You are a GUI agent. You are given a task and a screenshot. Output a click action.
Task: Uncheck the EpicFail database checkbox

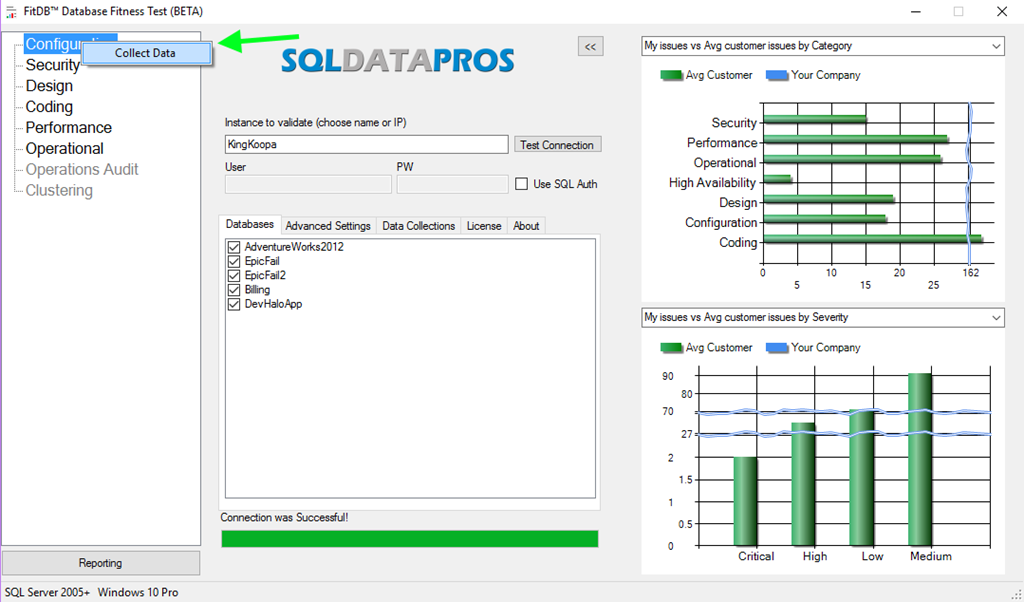tap(234, 261)
